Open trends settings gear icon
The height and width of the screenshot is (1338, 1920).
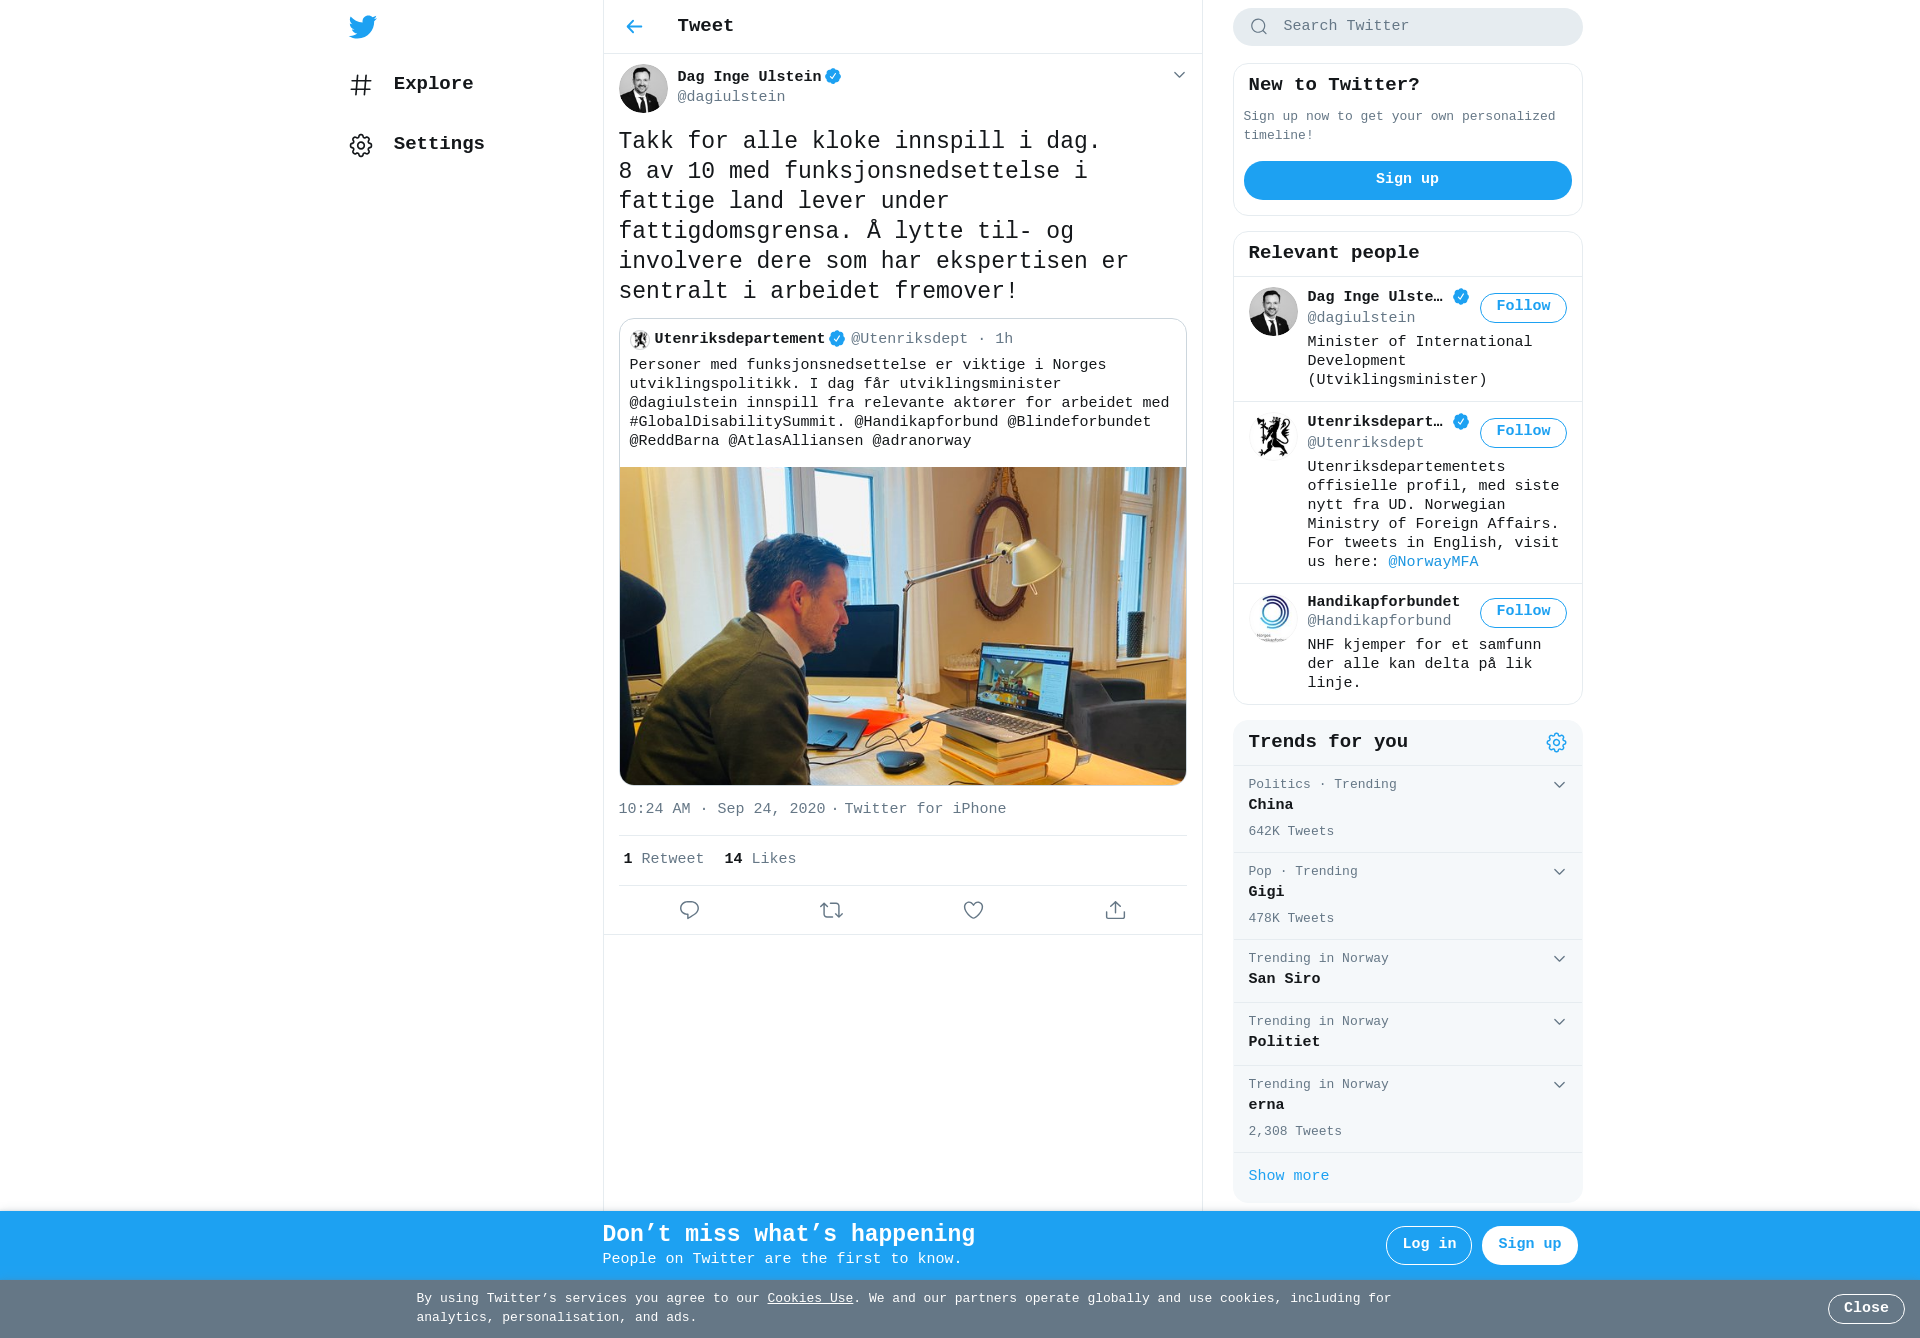pyautogui.click(x=1556, y=742)
